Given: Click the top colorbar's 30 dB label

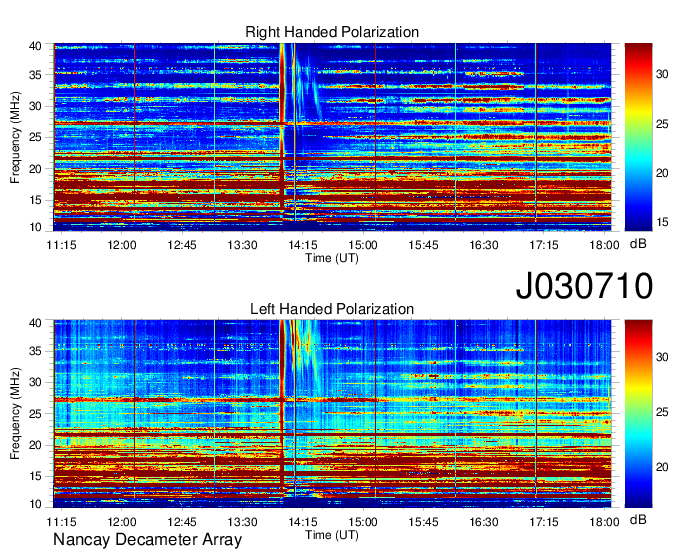Looking at the screenshot, I should click(x=662, y=74).
